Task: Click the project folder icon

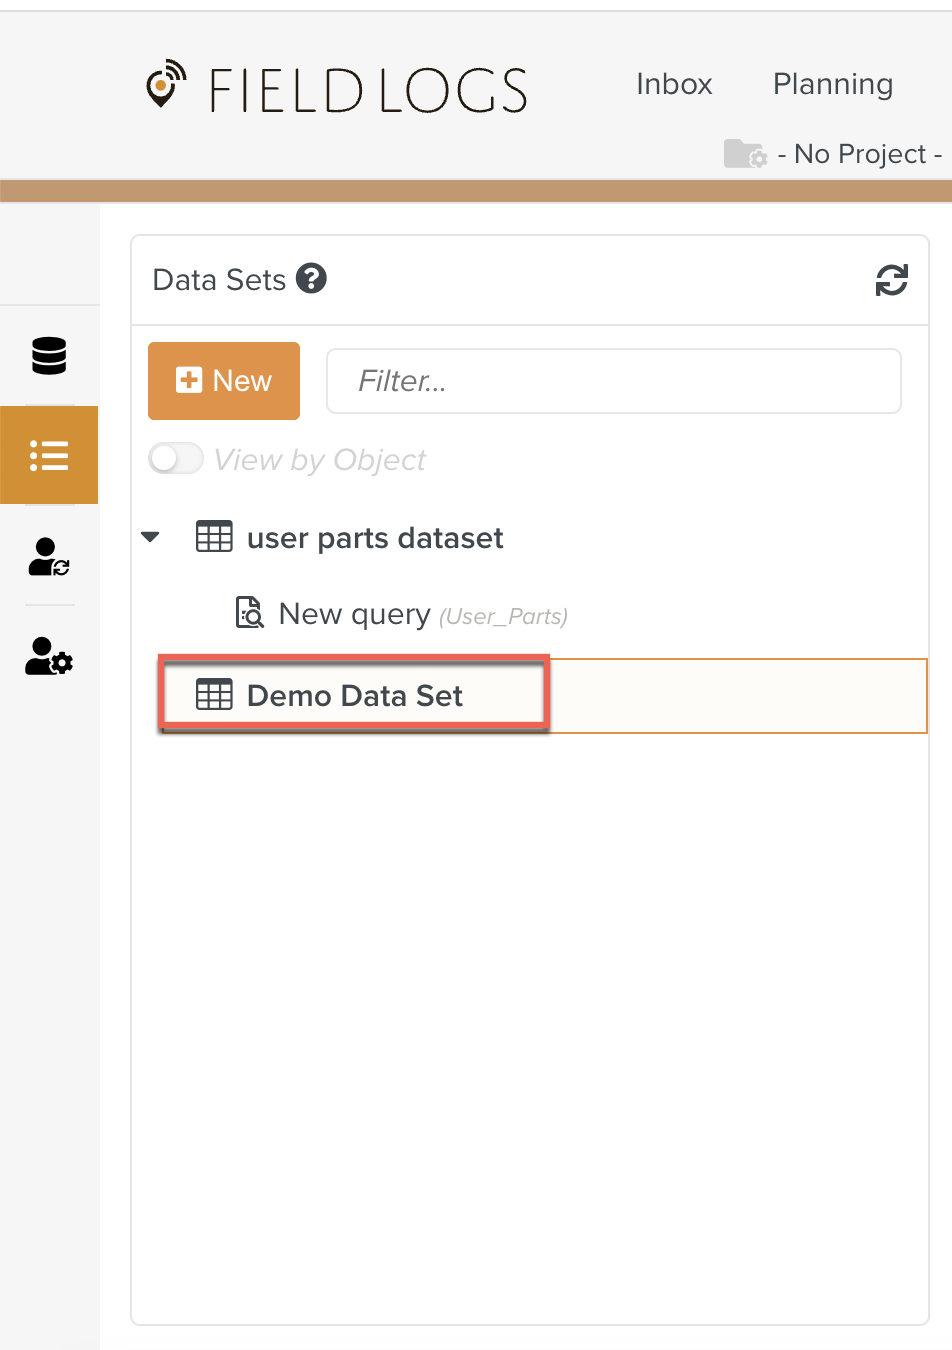Action: 745,154
